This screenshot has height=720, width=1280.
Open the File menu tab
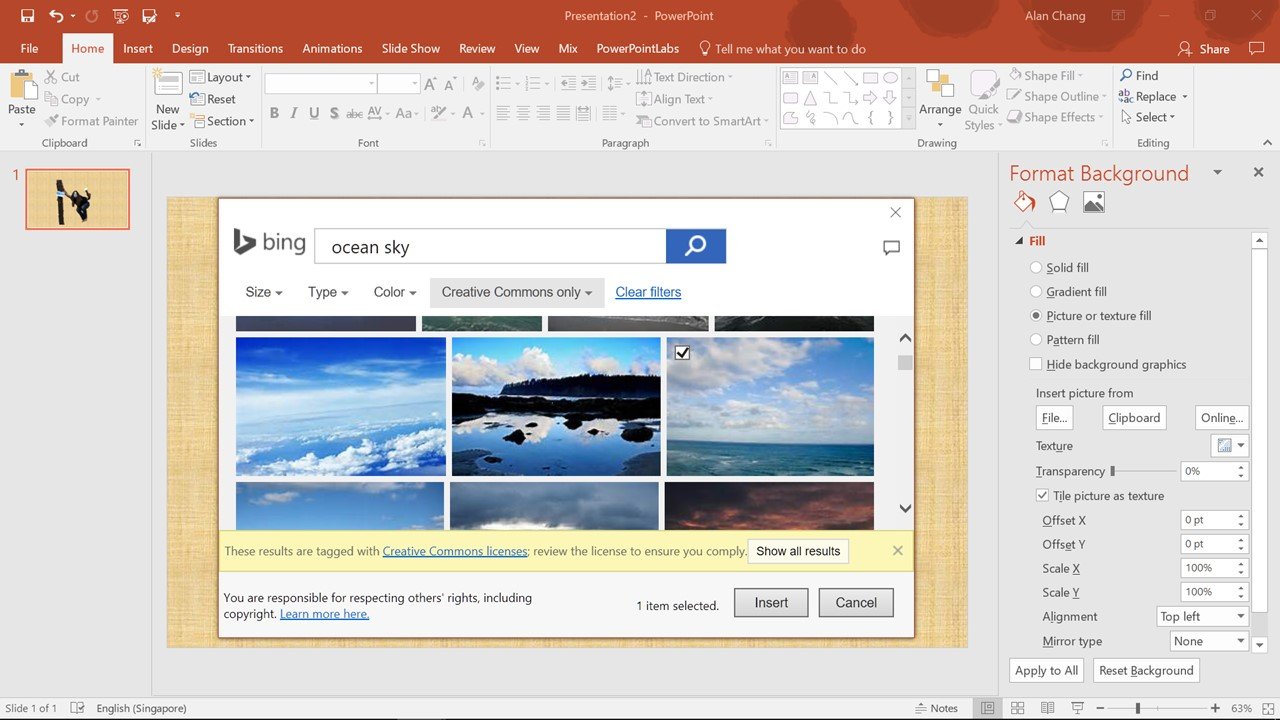coord(29,48)
